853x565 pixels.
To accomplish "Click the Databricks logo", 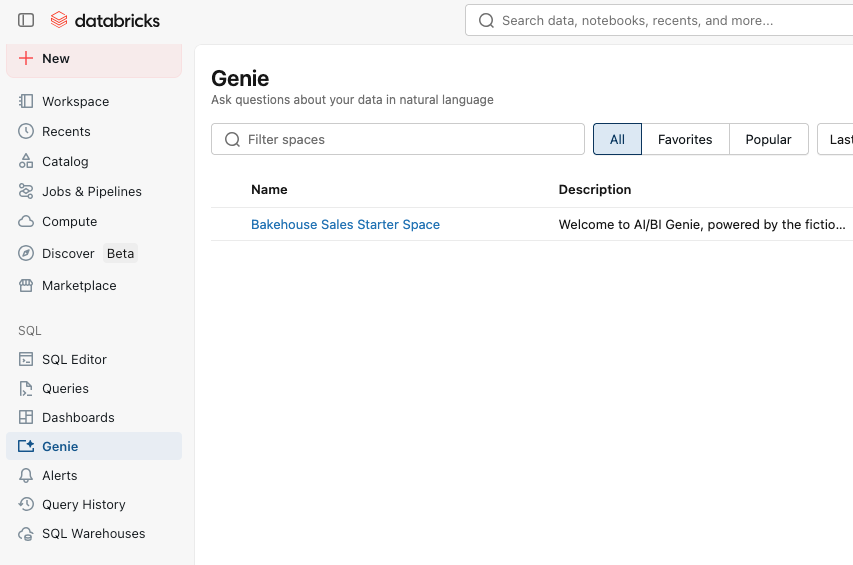I will pos(105,20).
